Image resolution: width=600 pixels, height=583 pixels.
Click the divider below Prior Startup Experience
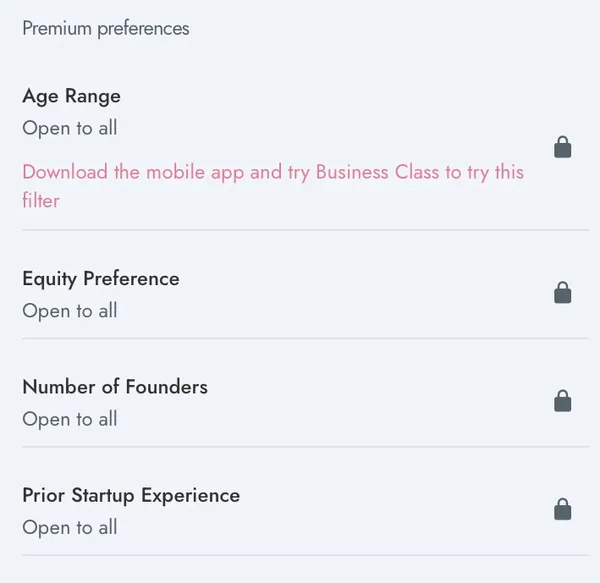(x=305, y=555)
